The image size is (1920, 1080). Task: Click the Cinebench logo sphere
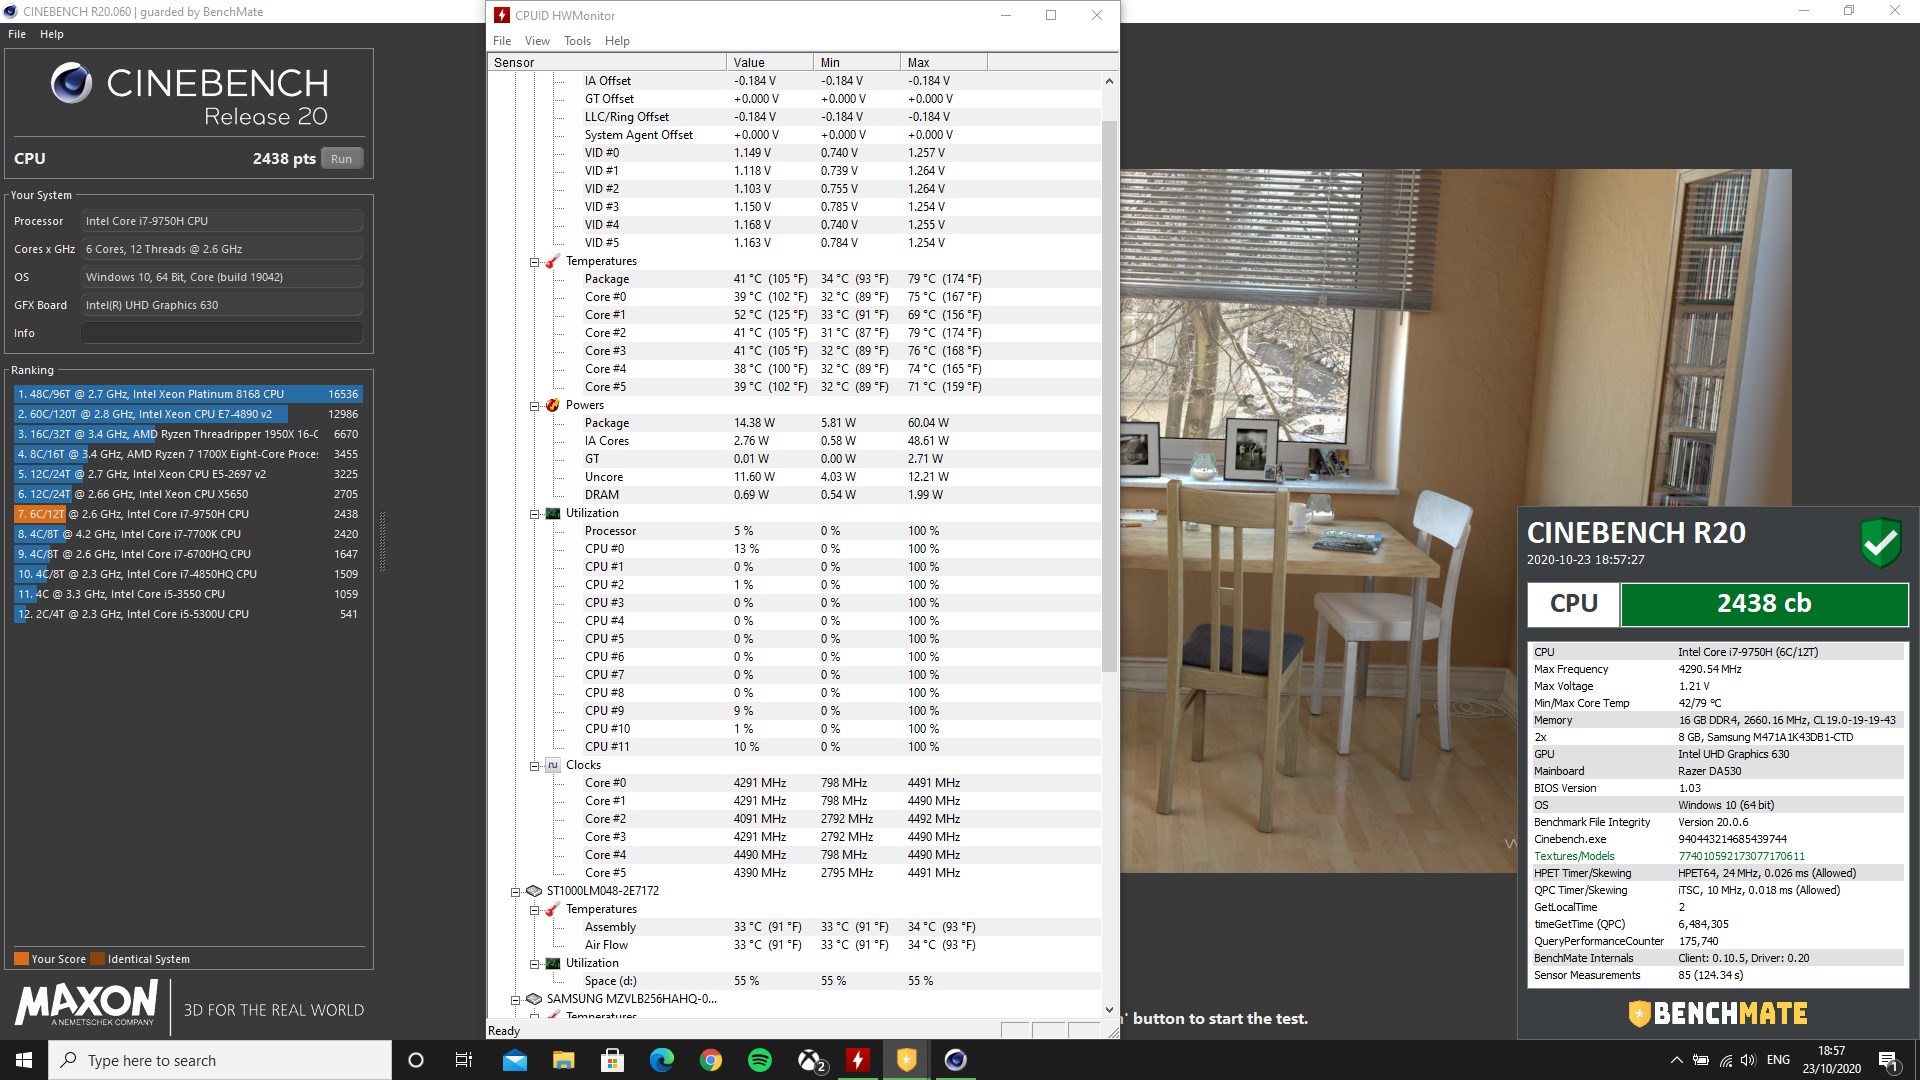pyautogui.click(x=71, y=84)
